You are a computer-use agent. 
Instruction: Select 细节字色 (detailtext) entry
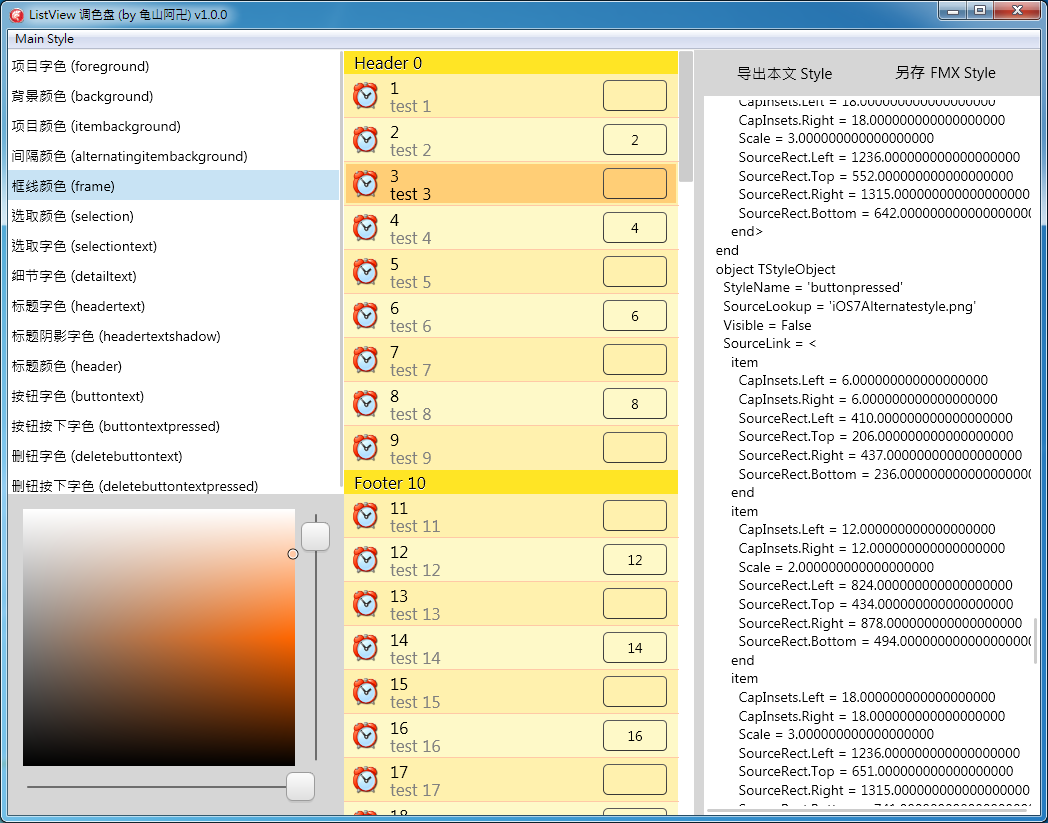click(174, 276)
